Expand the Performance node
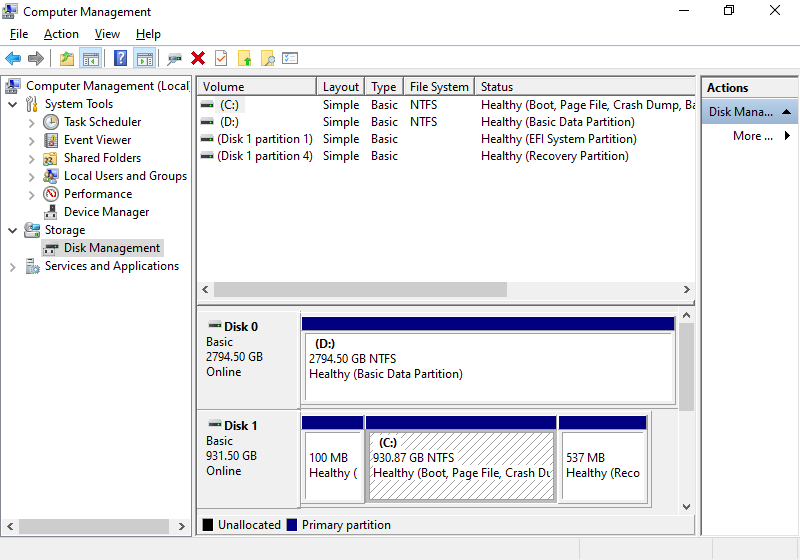Screen dimensions: 800x560 coord(32,195)
